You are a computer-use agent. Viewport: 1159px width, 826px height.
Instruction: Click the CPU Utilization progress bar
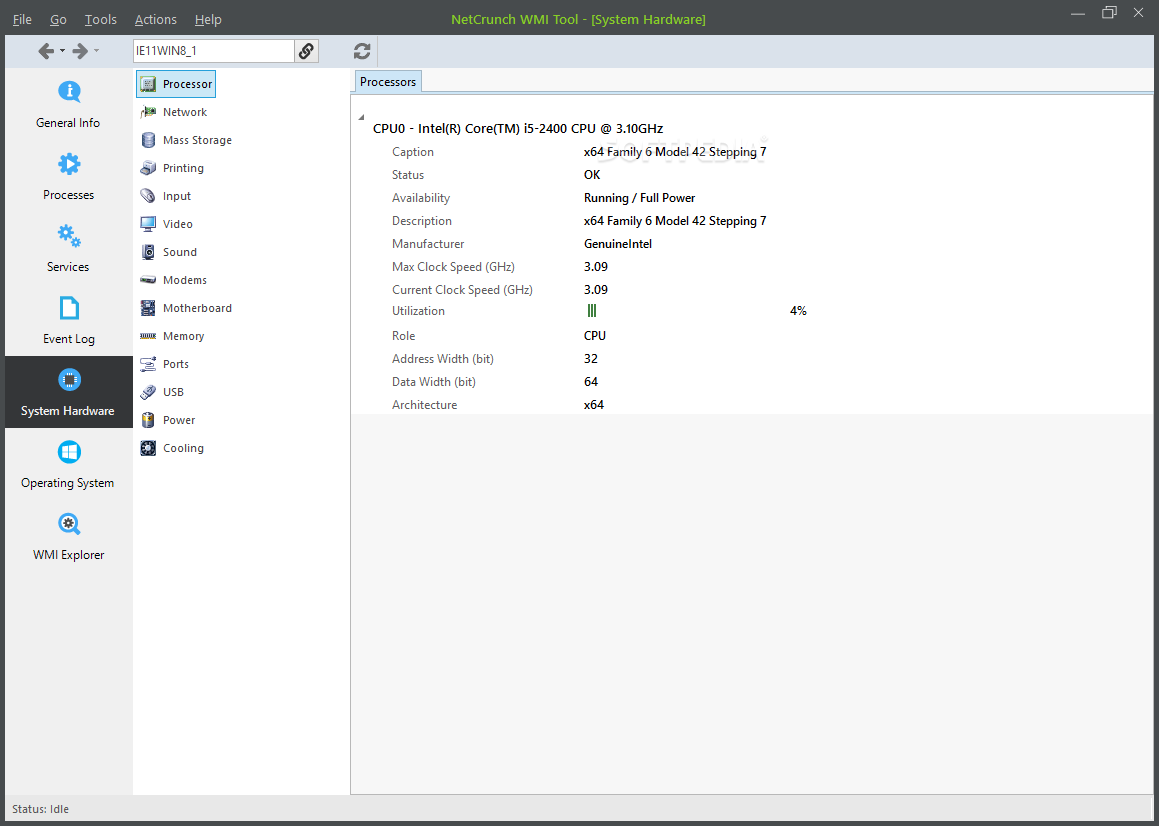(592, 311)
